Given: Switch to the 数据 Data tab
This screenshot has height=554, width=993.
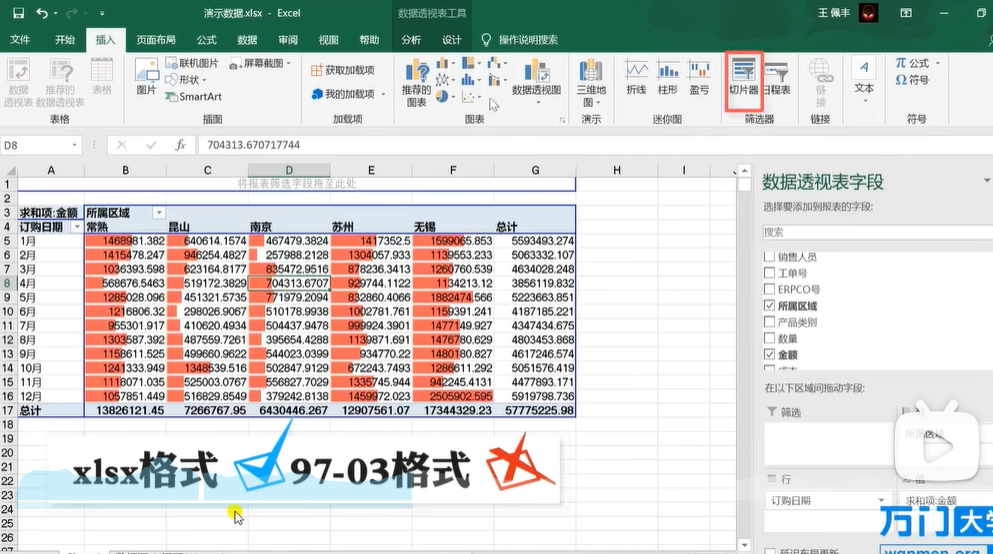Looking at the screenshot, I should click(x=247, y=40).
